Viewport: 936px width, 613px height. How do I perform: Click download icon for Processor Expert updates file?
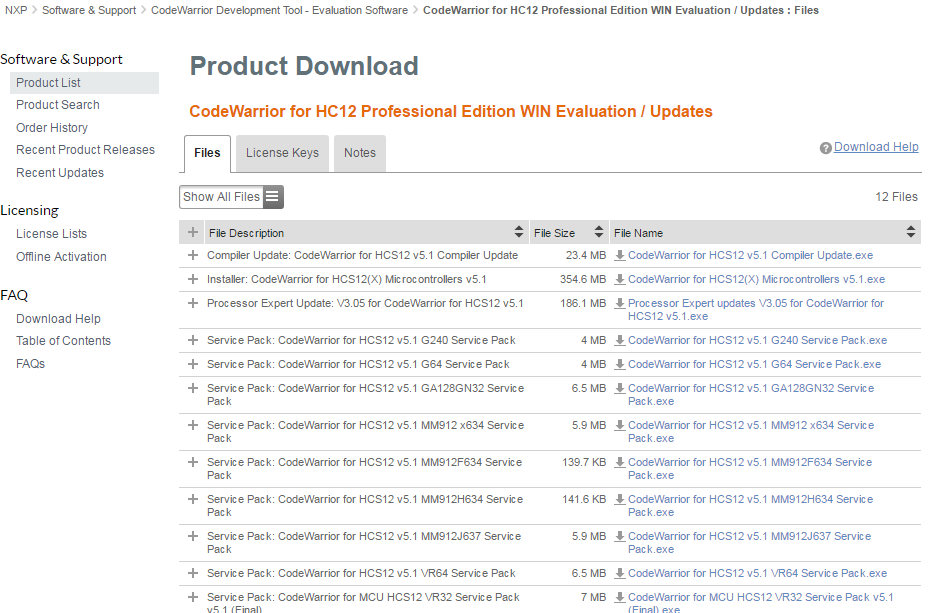coord(620,304)
